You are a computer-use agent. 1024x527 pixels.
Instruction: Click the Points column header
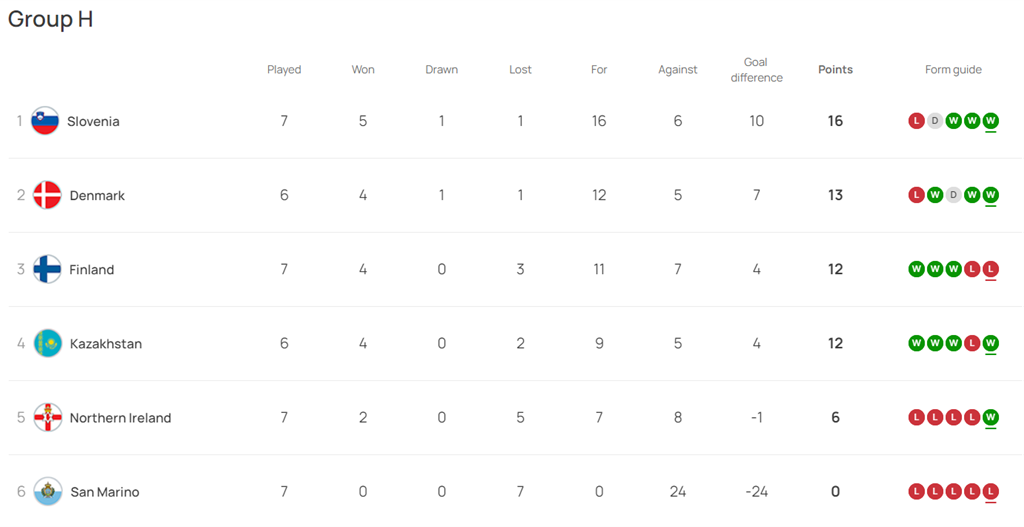click(x=835, y=70)
